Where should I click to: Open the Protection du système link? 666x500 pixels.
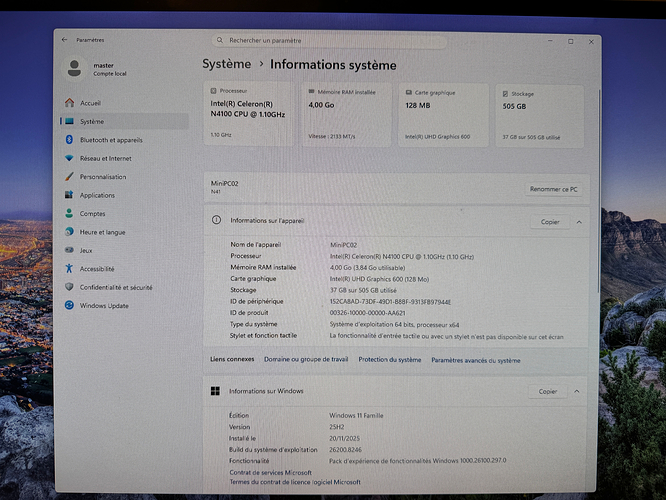click(389, 359)
